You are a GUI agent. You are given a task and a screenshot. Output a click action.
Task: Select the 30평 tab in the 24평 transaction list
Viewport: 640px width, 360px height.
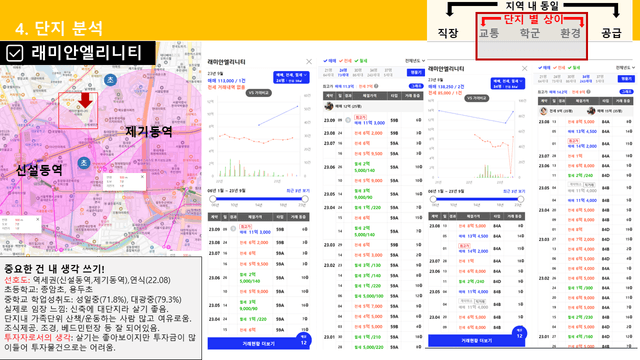click(358, 73)
